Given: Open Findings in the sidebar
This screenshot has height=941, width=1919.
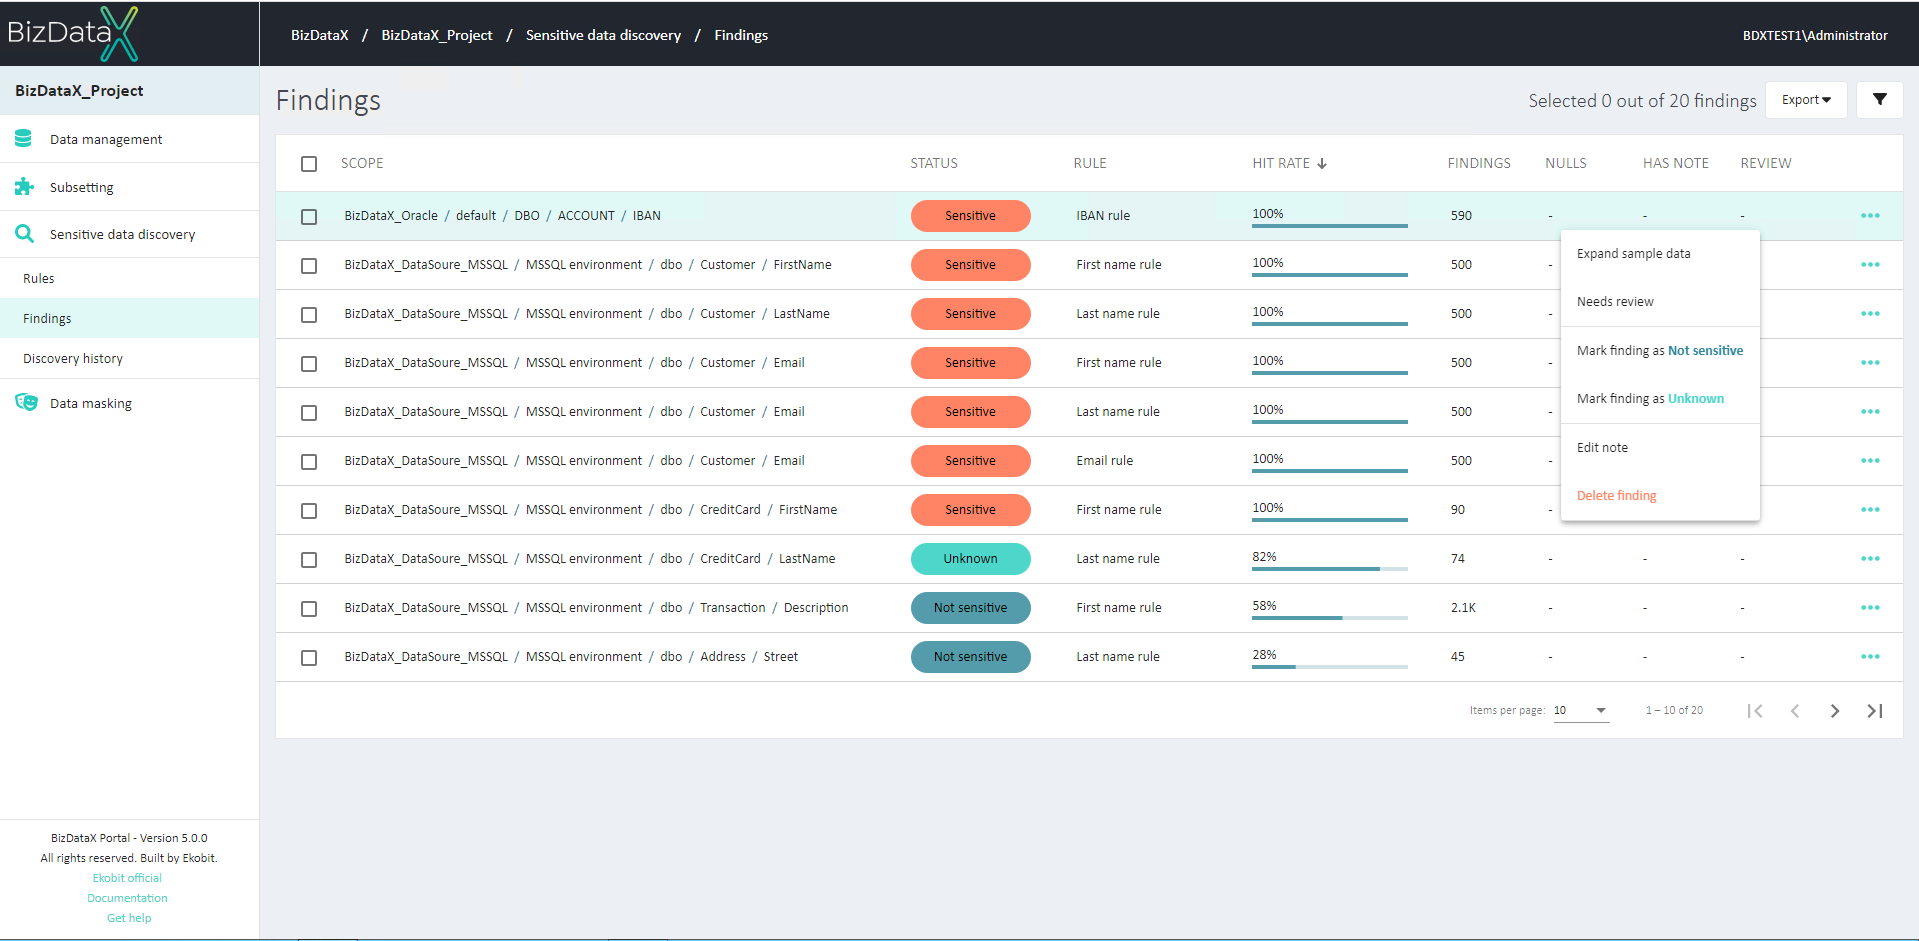Looking at the screenshot, I should (x=129, y=318).
